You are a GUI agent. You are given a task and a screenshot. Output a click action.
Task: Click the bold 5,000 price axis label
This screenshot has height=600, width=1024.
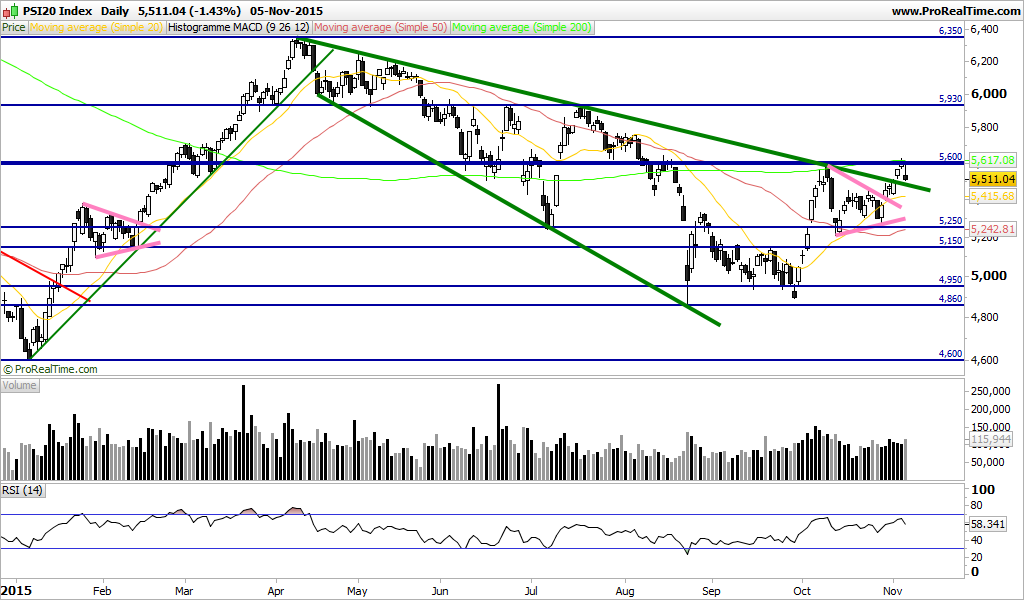click(989, 276)
